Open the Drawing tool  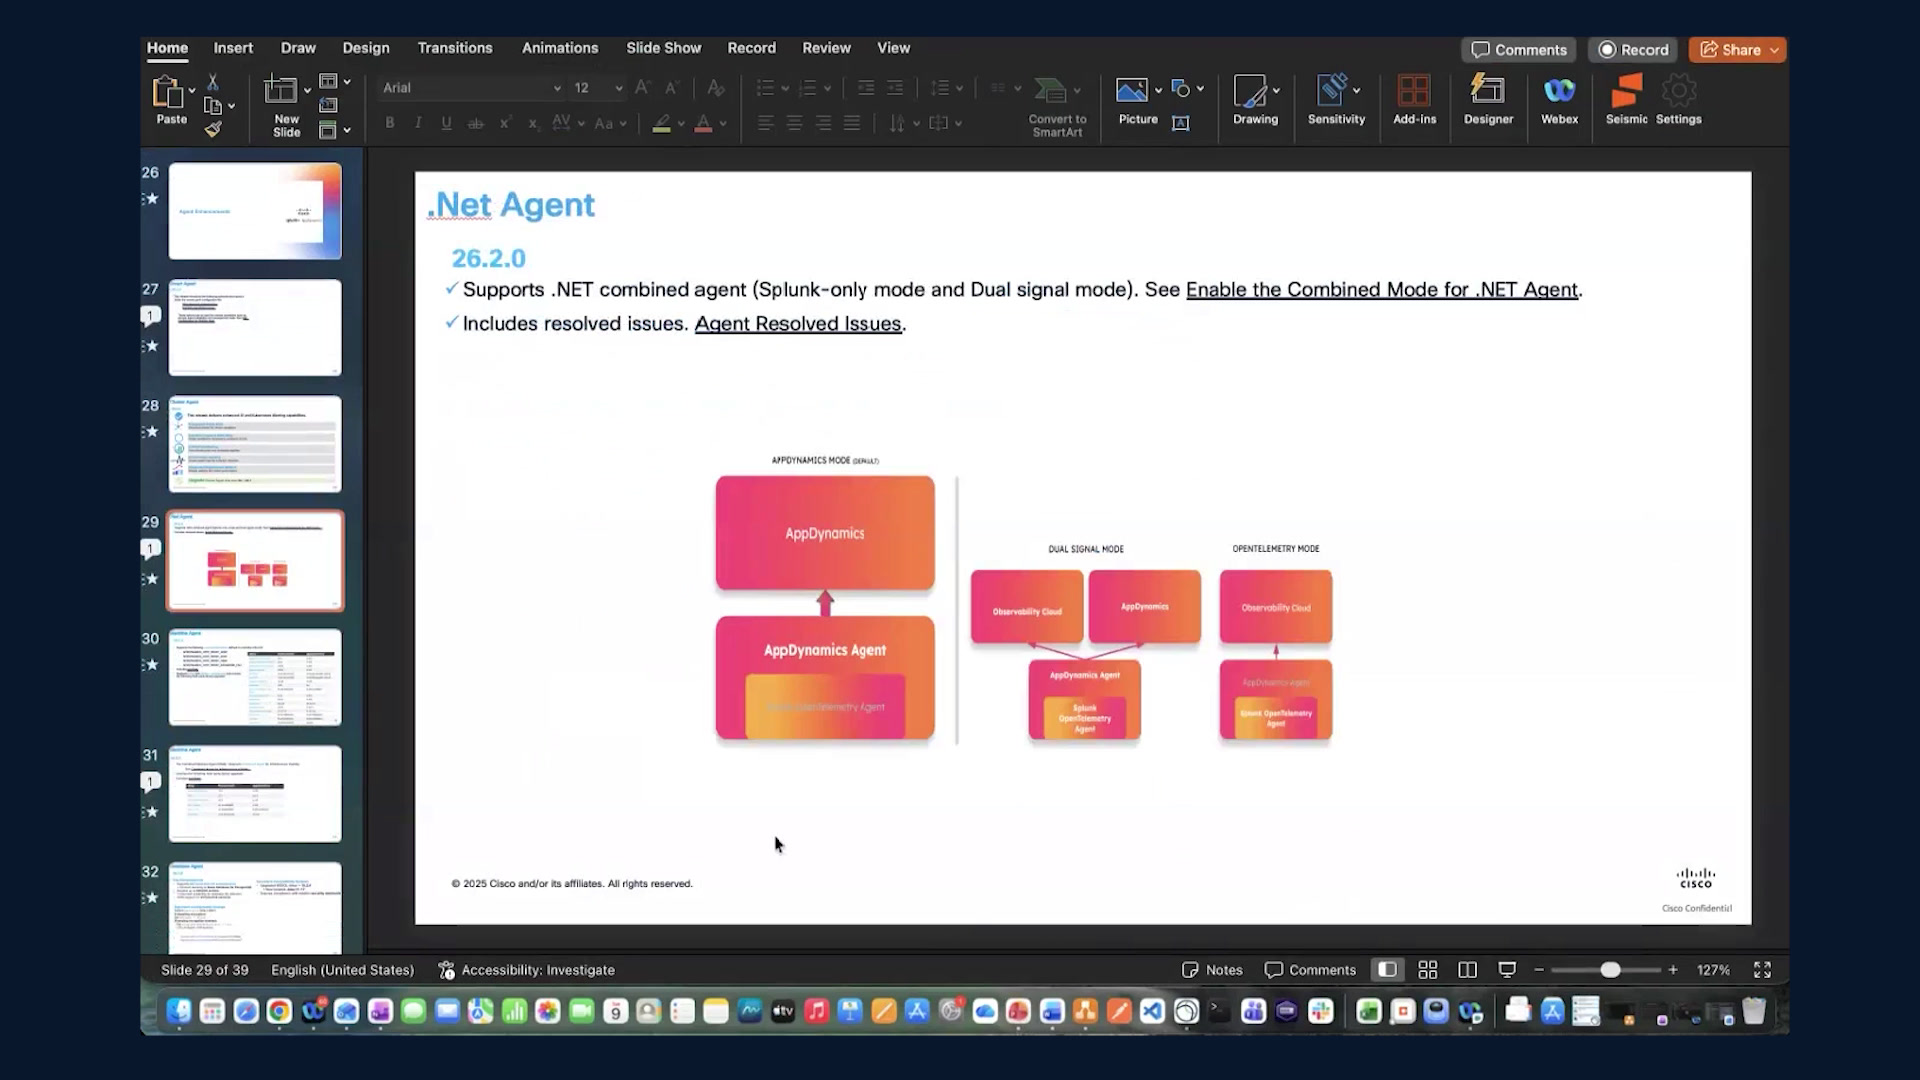pyautogui.click(x=1255, y=100)
